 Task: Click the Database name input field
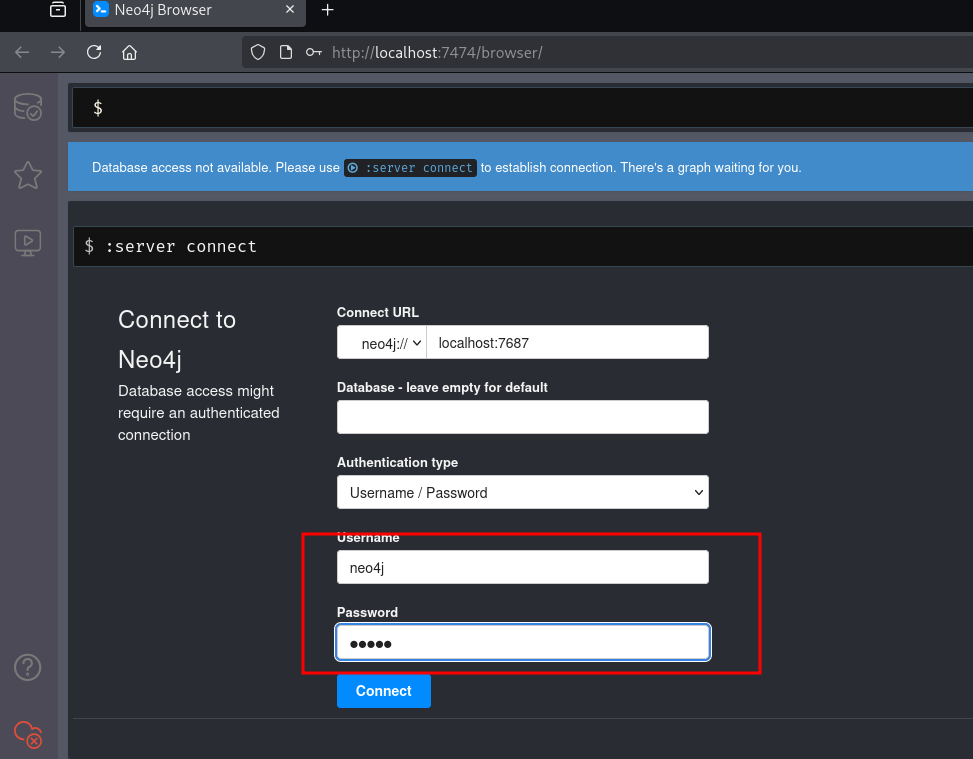522,417
